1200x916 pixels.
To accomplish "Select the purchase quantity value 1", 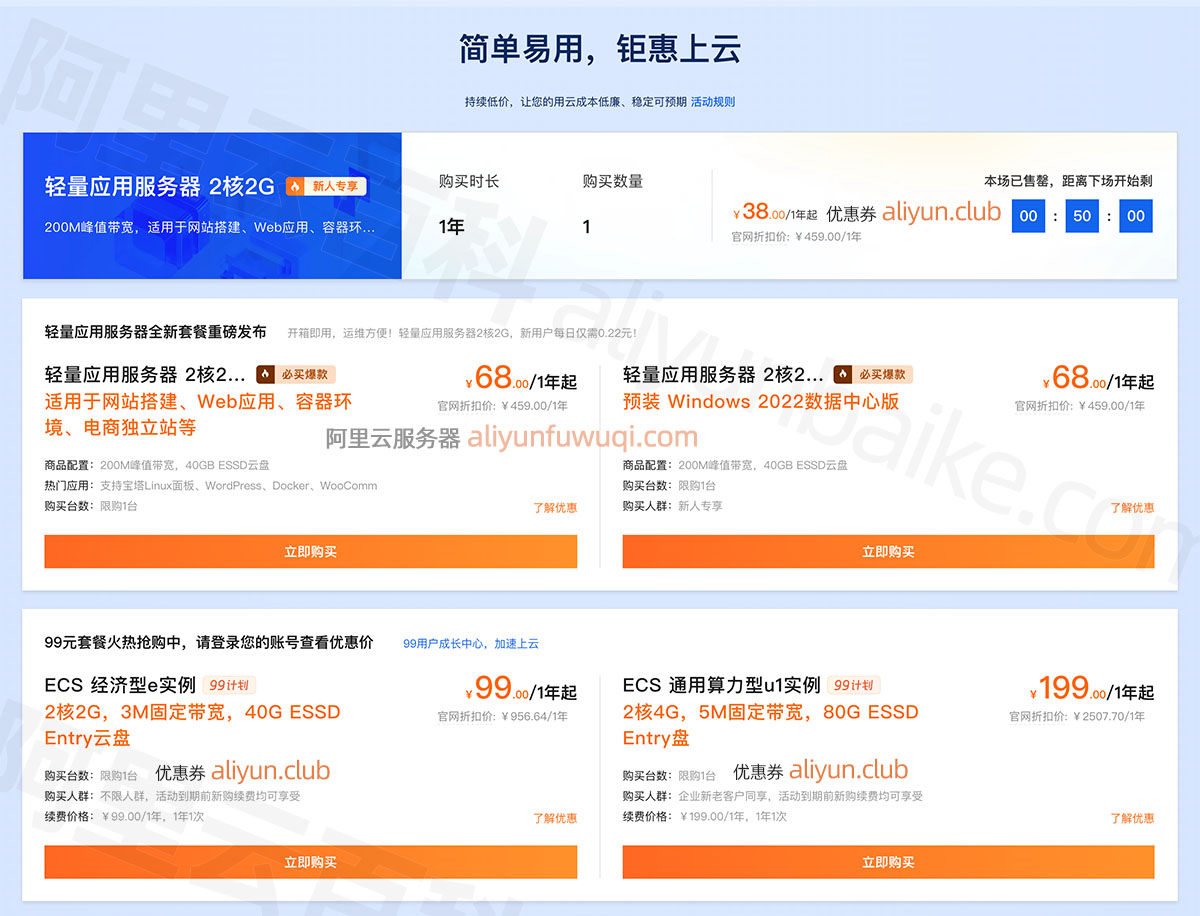I will coord(587,227).
